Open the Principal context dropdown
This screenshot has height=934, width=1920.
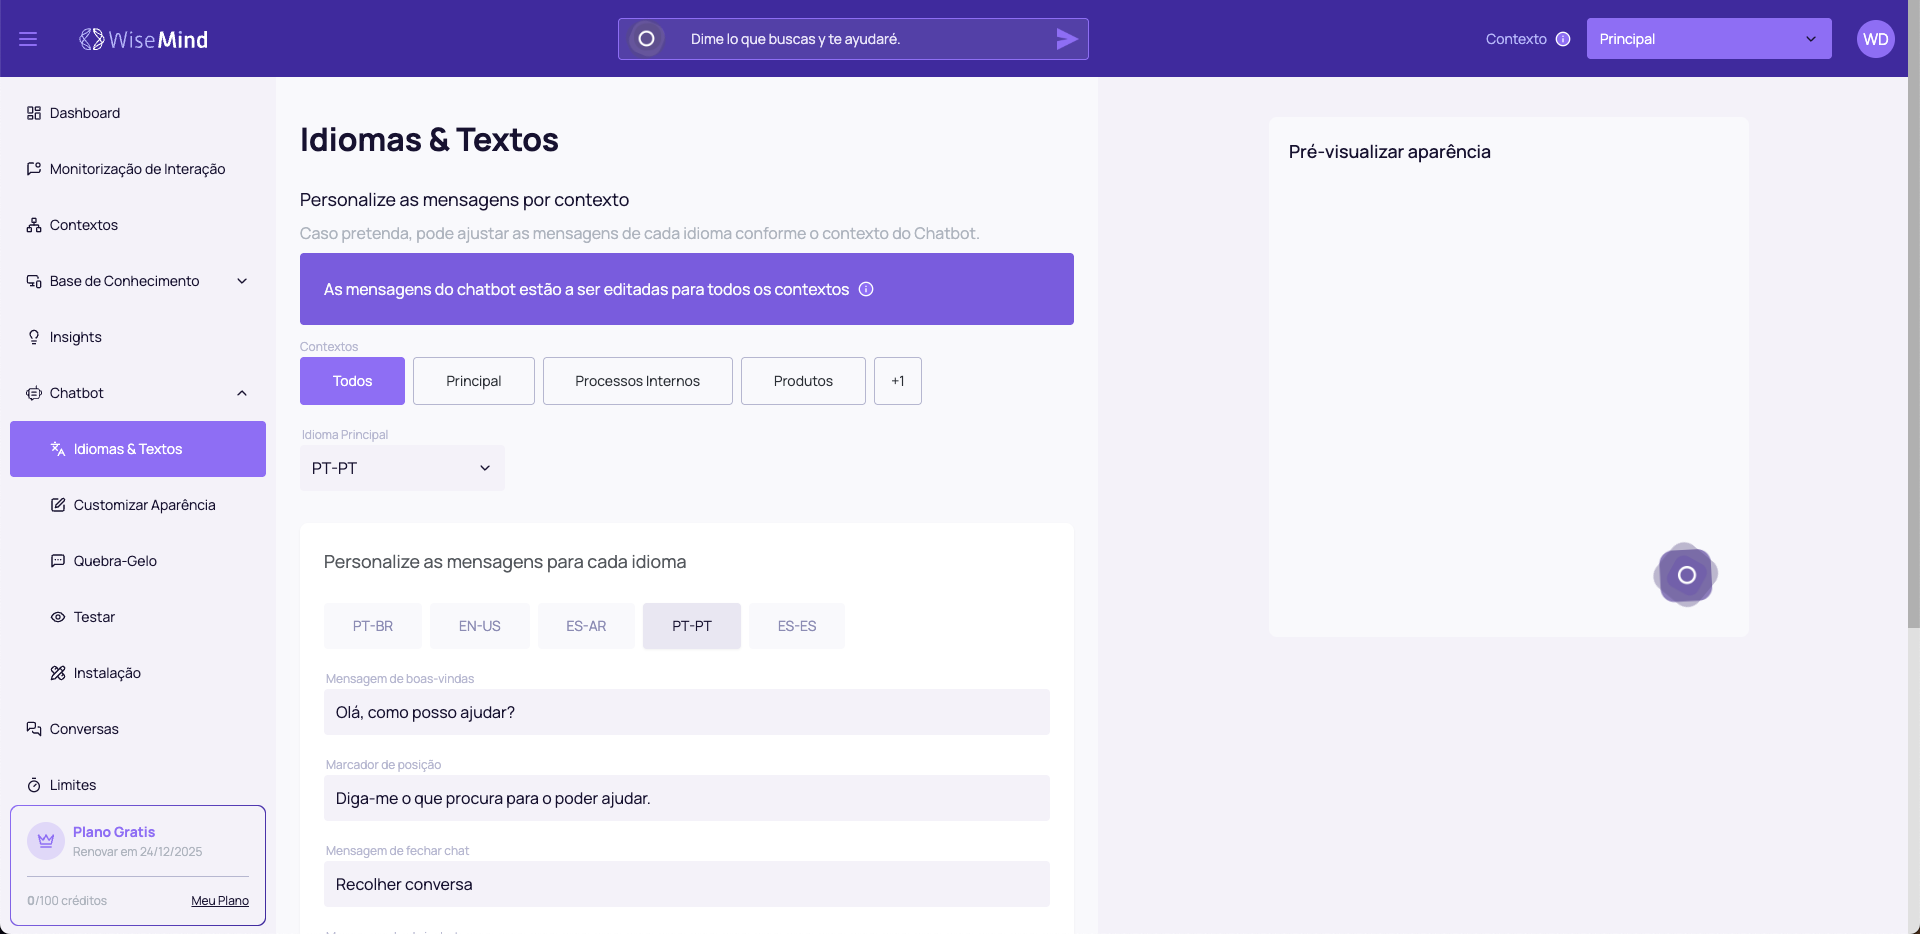[x=1708, y=39]
